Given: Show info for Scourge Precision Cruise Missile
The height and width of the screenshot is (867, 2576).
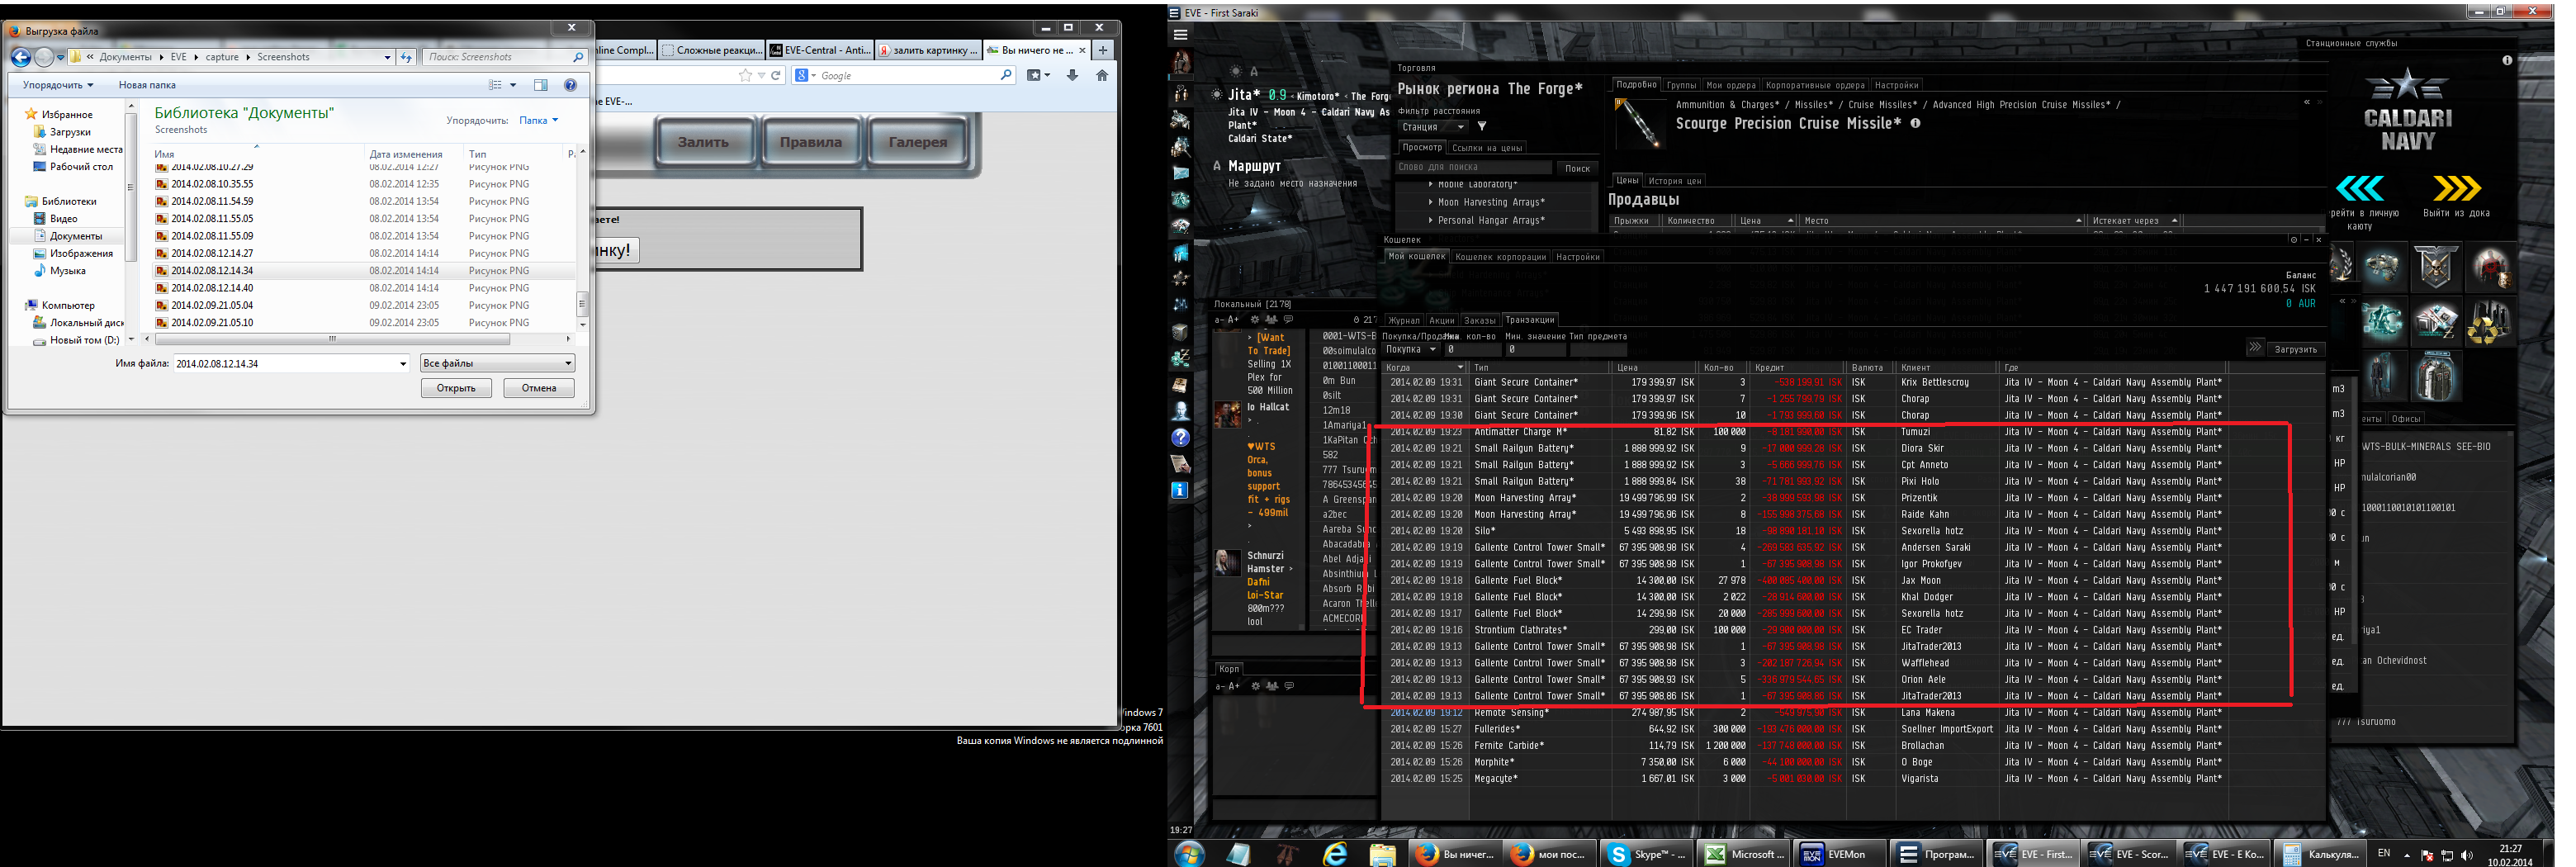Looking at the screenshot, I should 1915,124.
